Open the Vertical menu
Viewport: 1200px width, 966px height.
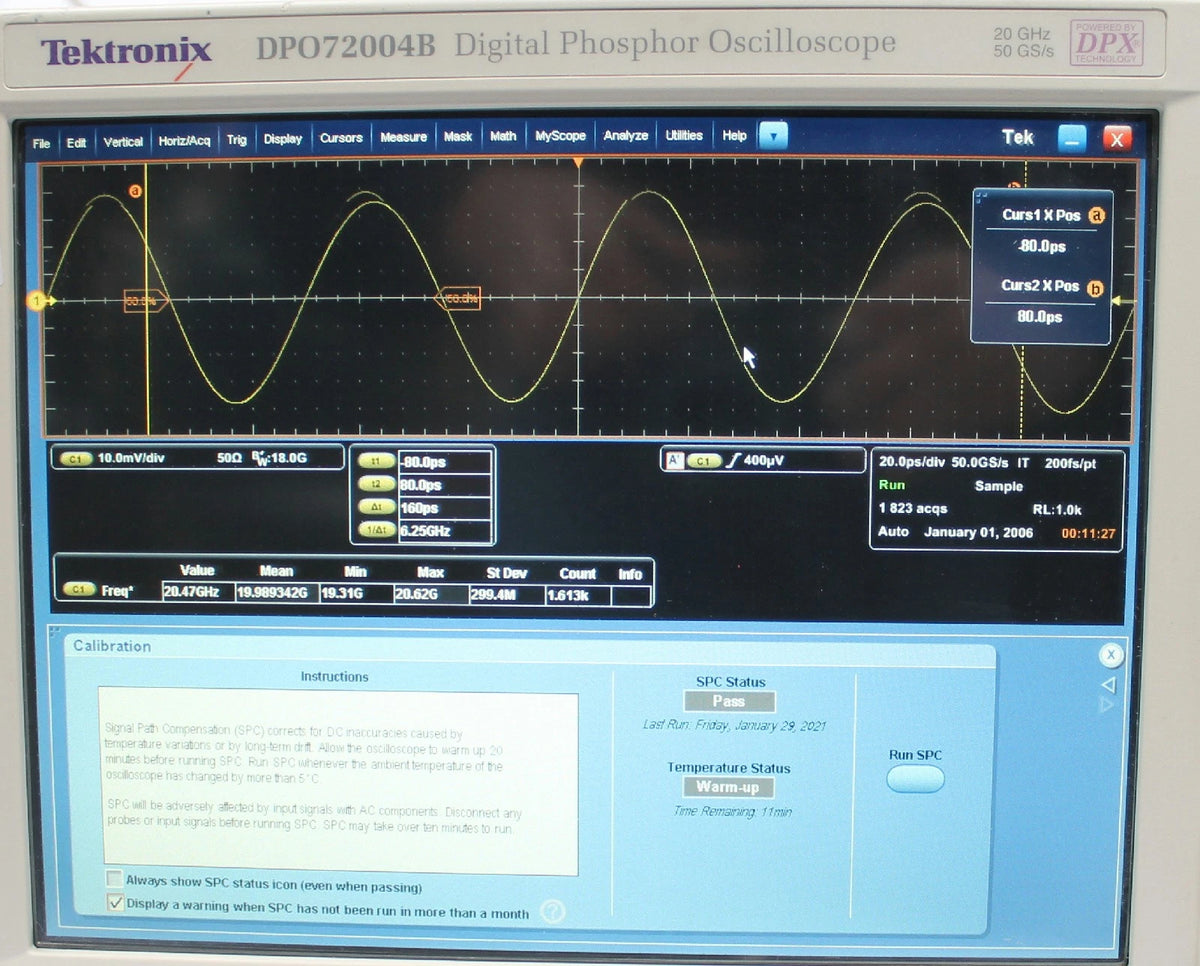click(123, 142)
